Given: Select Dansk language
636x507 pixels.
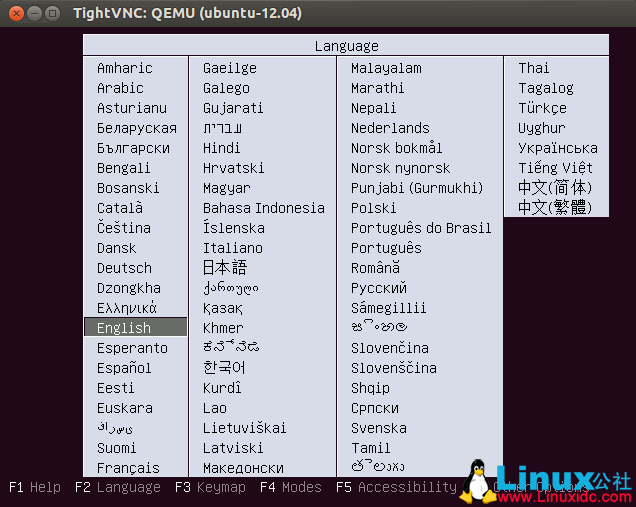Looking at the screenshot, I should click(x=117, y=248).
